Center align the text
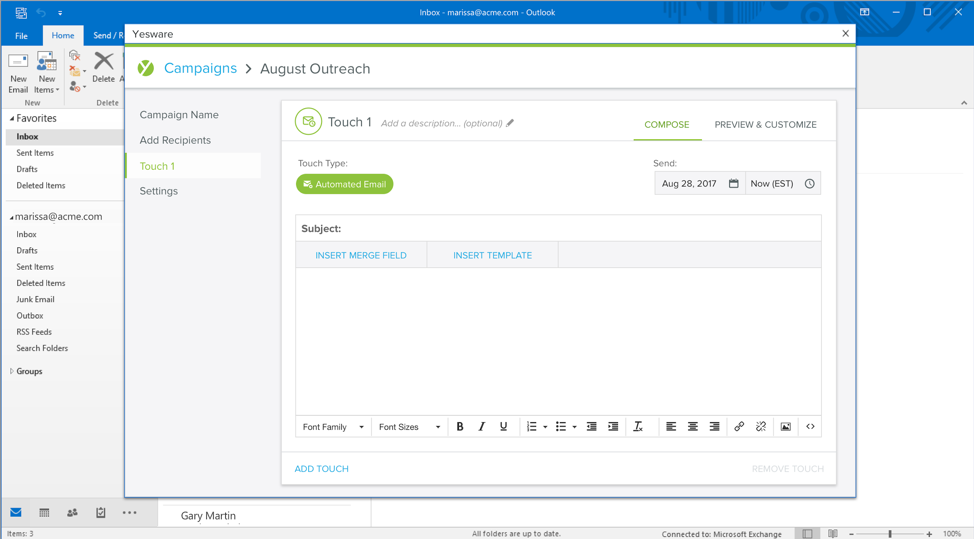Image resolution: width=974 pixels, height=539 pixels. tap(693, 427)
